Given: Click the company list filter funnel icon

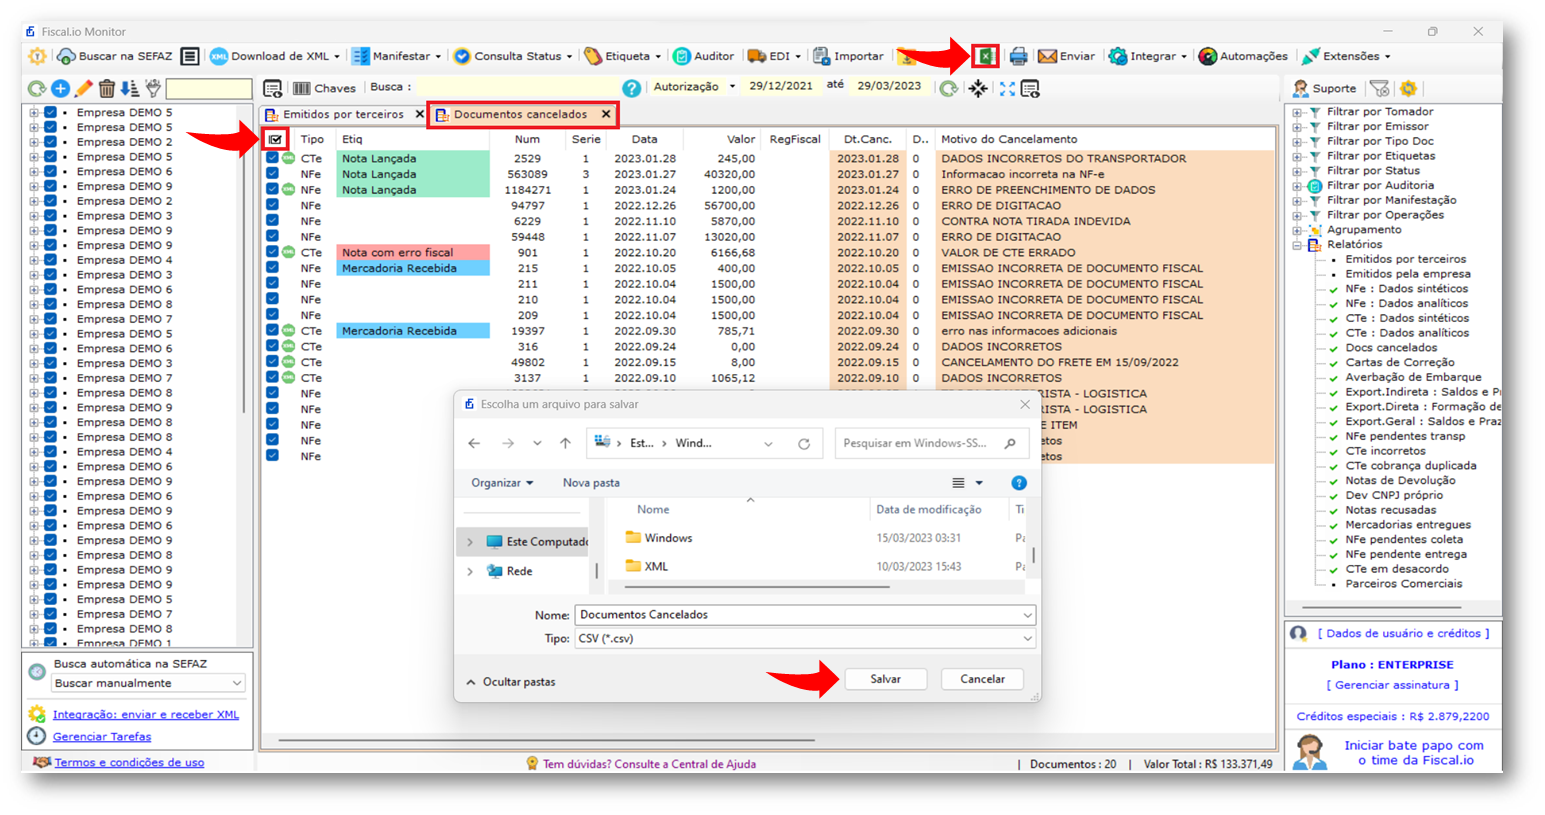Looking at the screenshot, I should coord(152,89).
